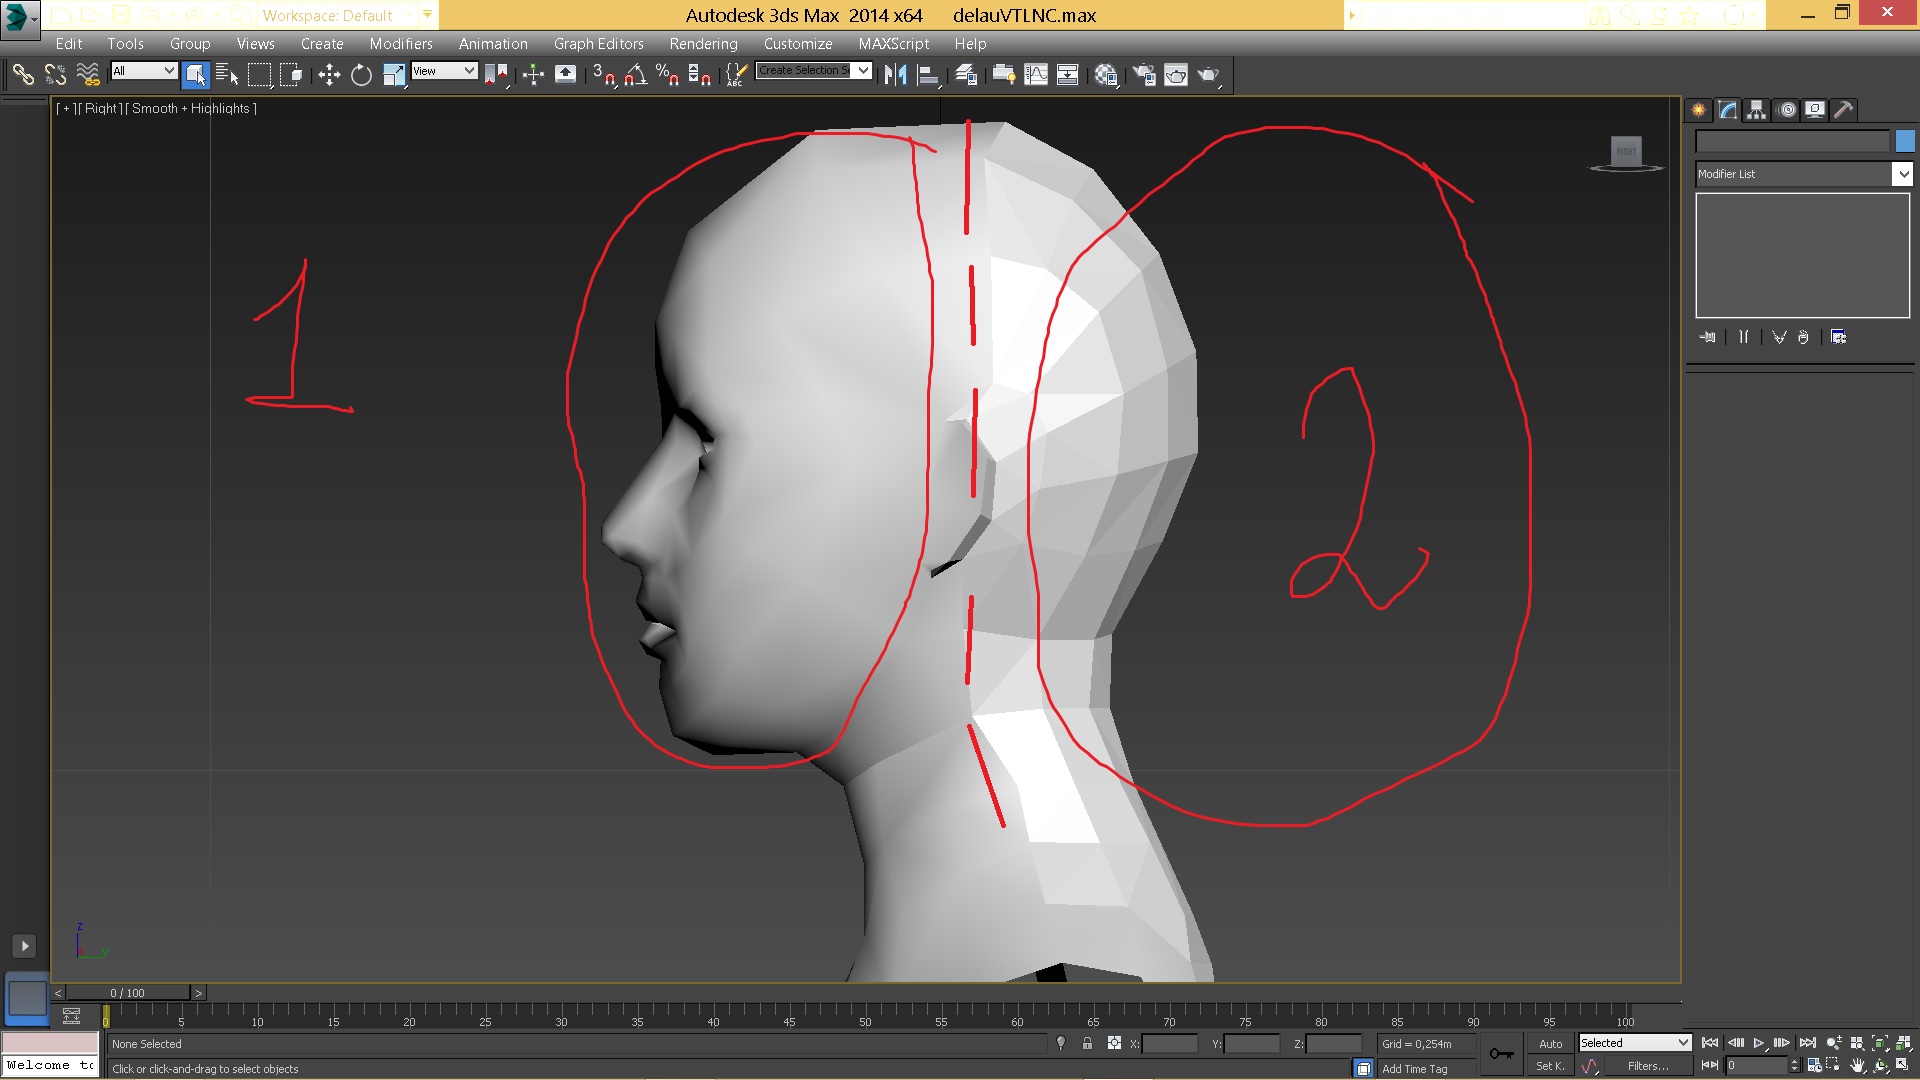Select the Move transform tool
Screen dimensions: 1920x1080
click(x=329, y=75)
